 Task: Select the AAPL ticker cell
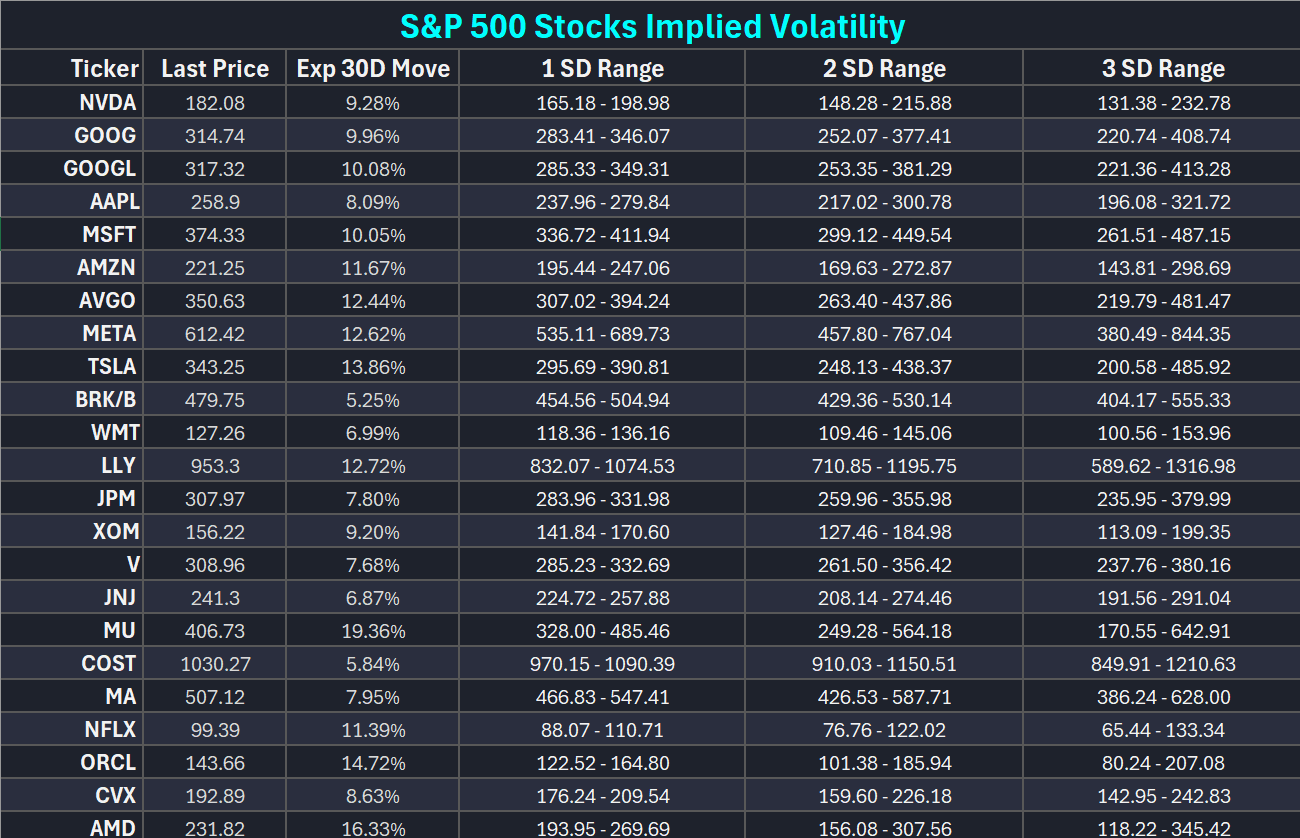(114, 202)
